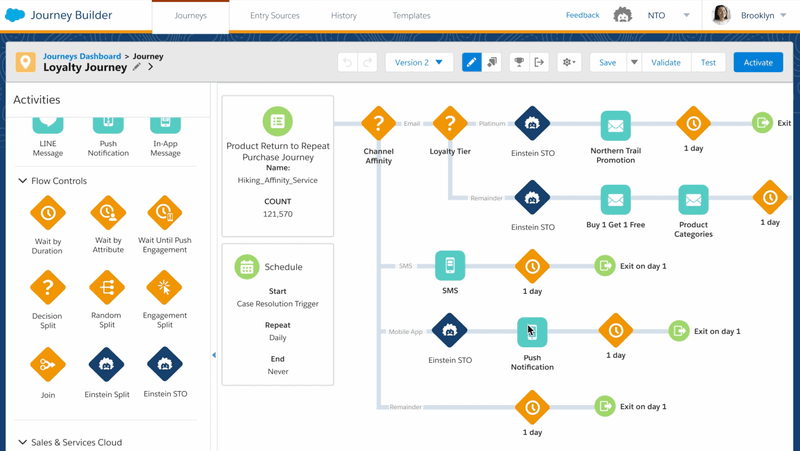The width and height of the screenshot is (800, 451).
Task: Edit the Loyalty Journey name pencil icon
Action: (137, 67)
